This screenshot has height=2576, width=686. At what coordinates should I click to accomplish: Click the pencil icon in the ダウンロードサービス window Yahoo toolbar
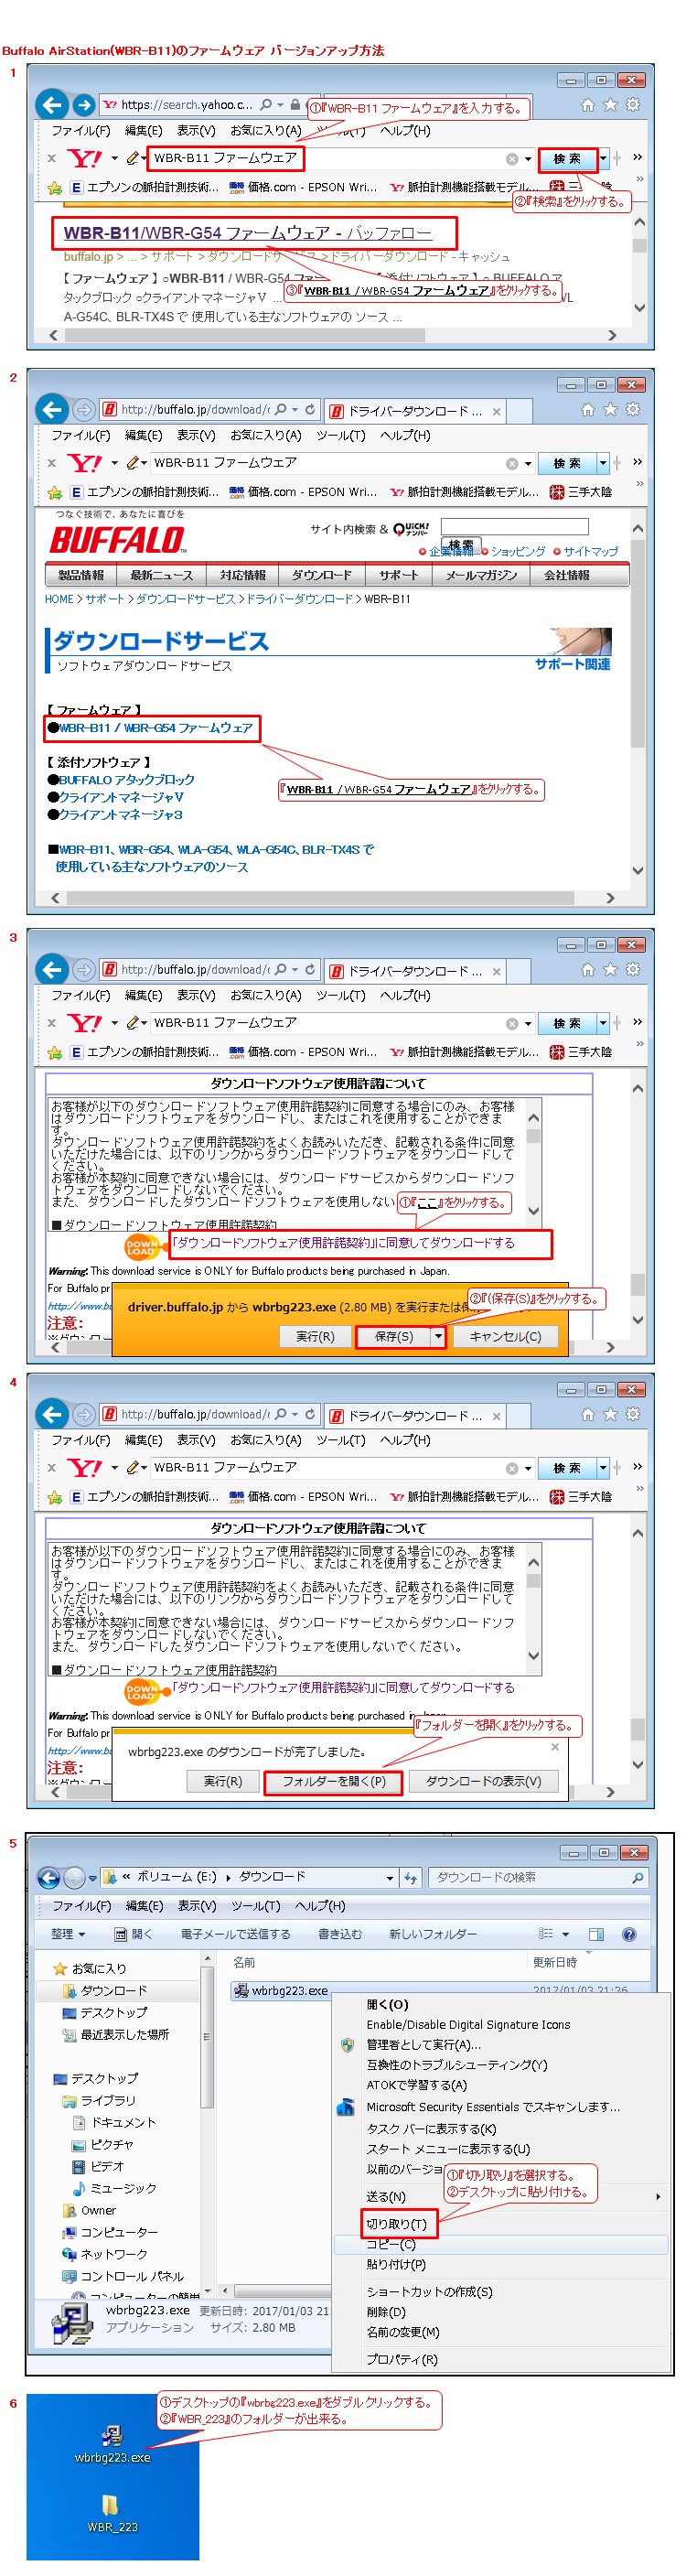pyautogui.click(x=133, y=463)
